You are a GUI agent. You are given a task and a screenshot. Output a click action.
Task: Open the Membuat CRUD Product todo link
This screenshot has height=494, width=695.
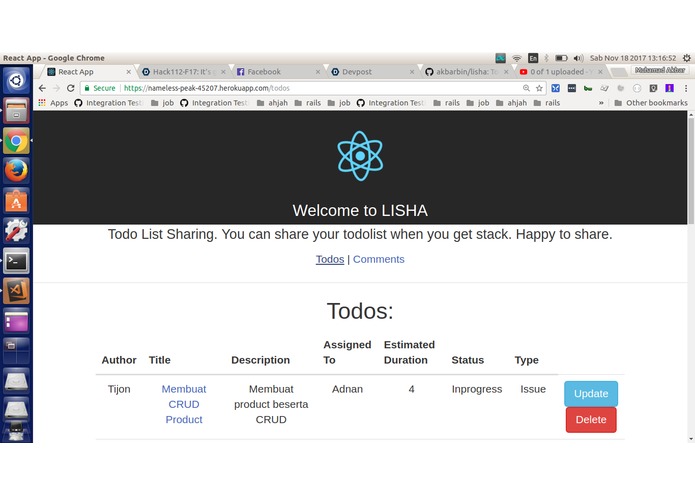(x=184, y=404)
